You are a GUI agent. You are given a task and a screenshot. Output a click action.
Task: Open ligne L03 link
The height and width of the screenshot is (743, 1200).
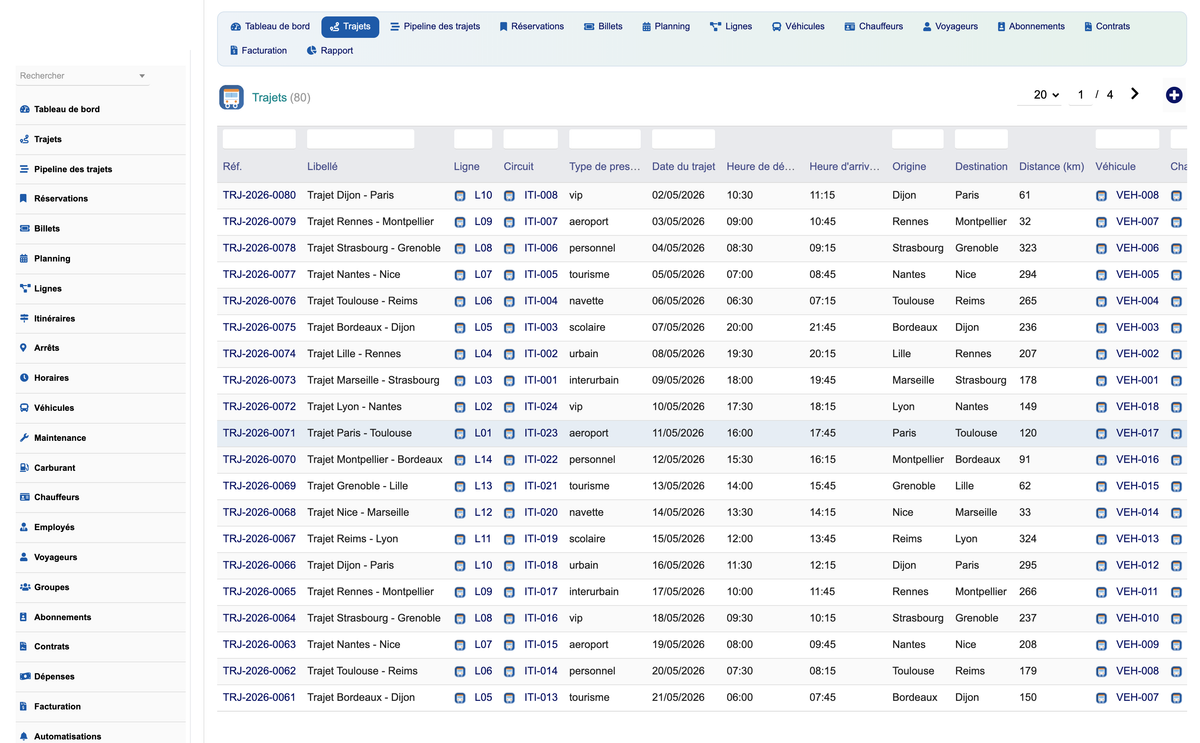[x=483, y=380]
